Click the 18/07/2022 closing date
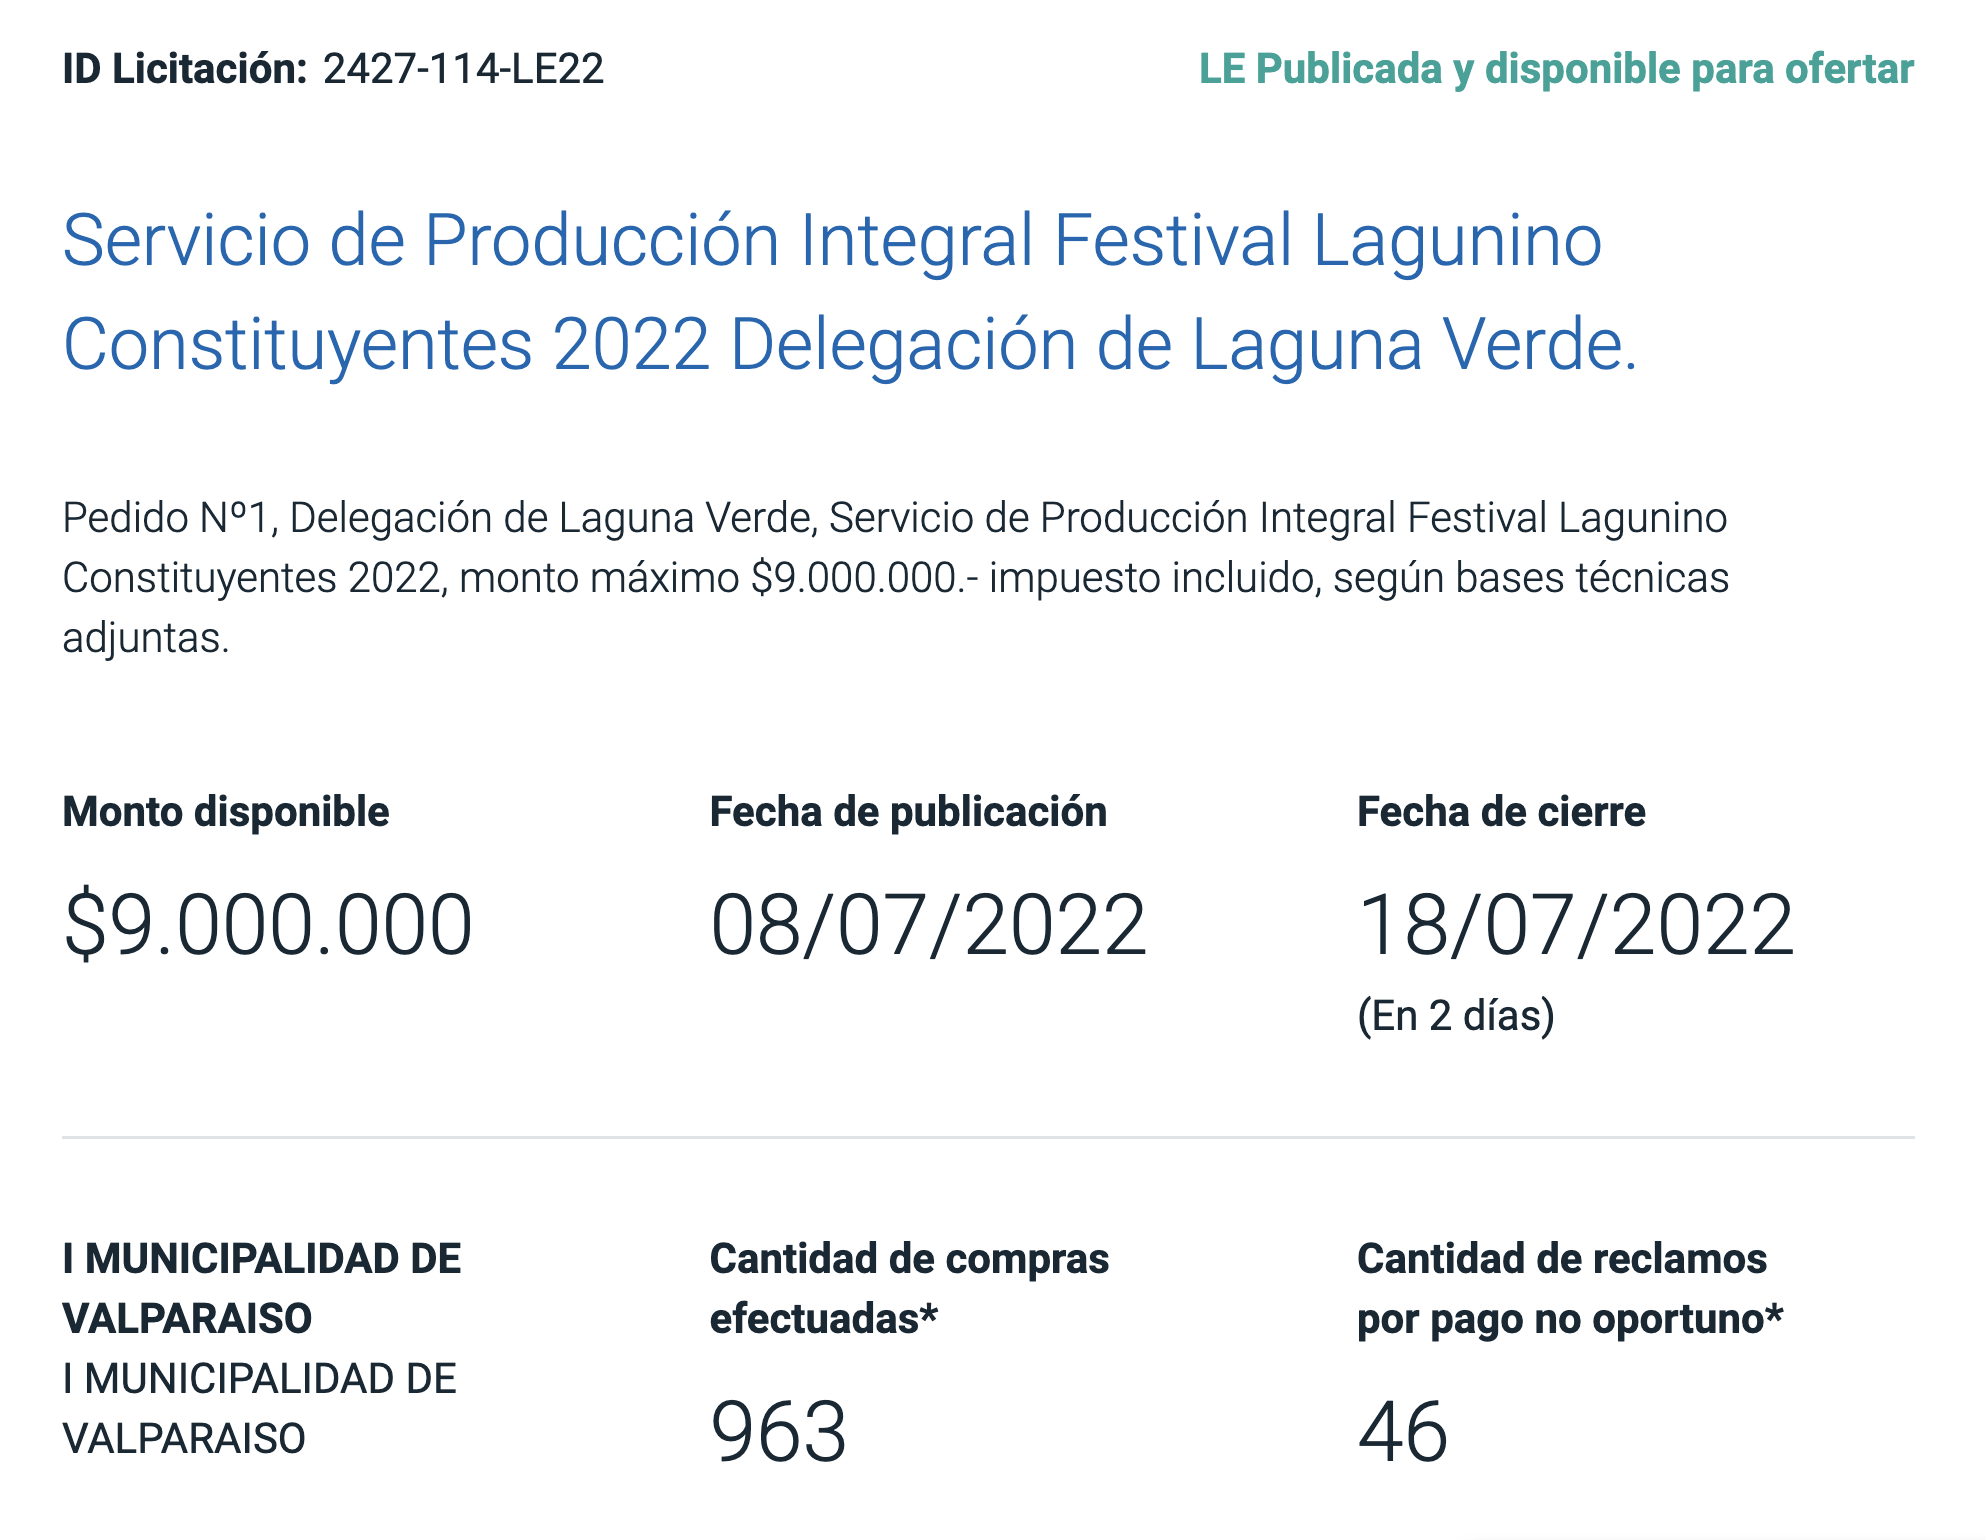 point(1576,925)
